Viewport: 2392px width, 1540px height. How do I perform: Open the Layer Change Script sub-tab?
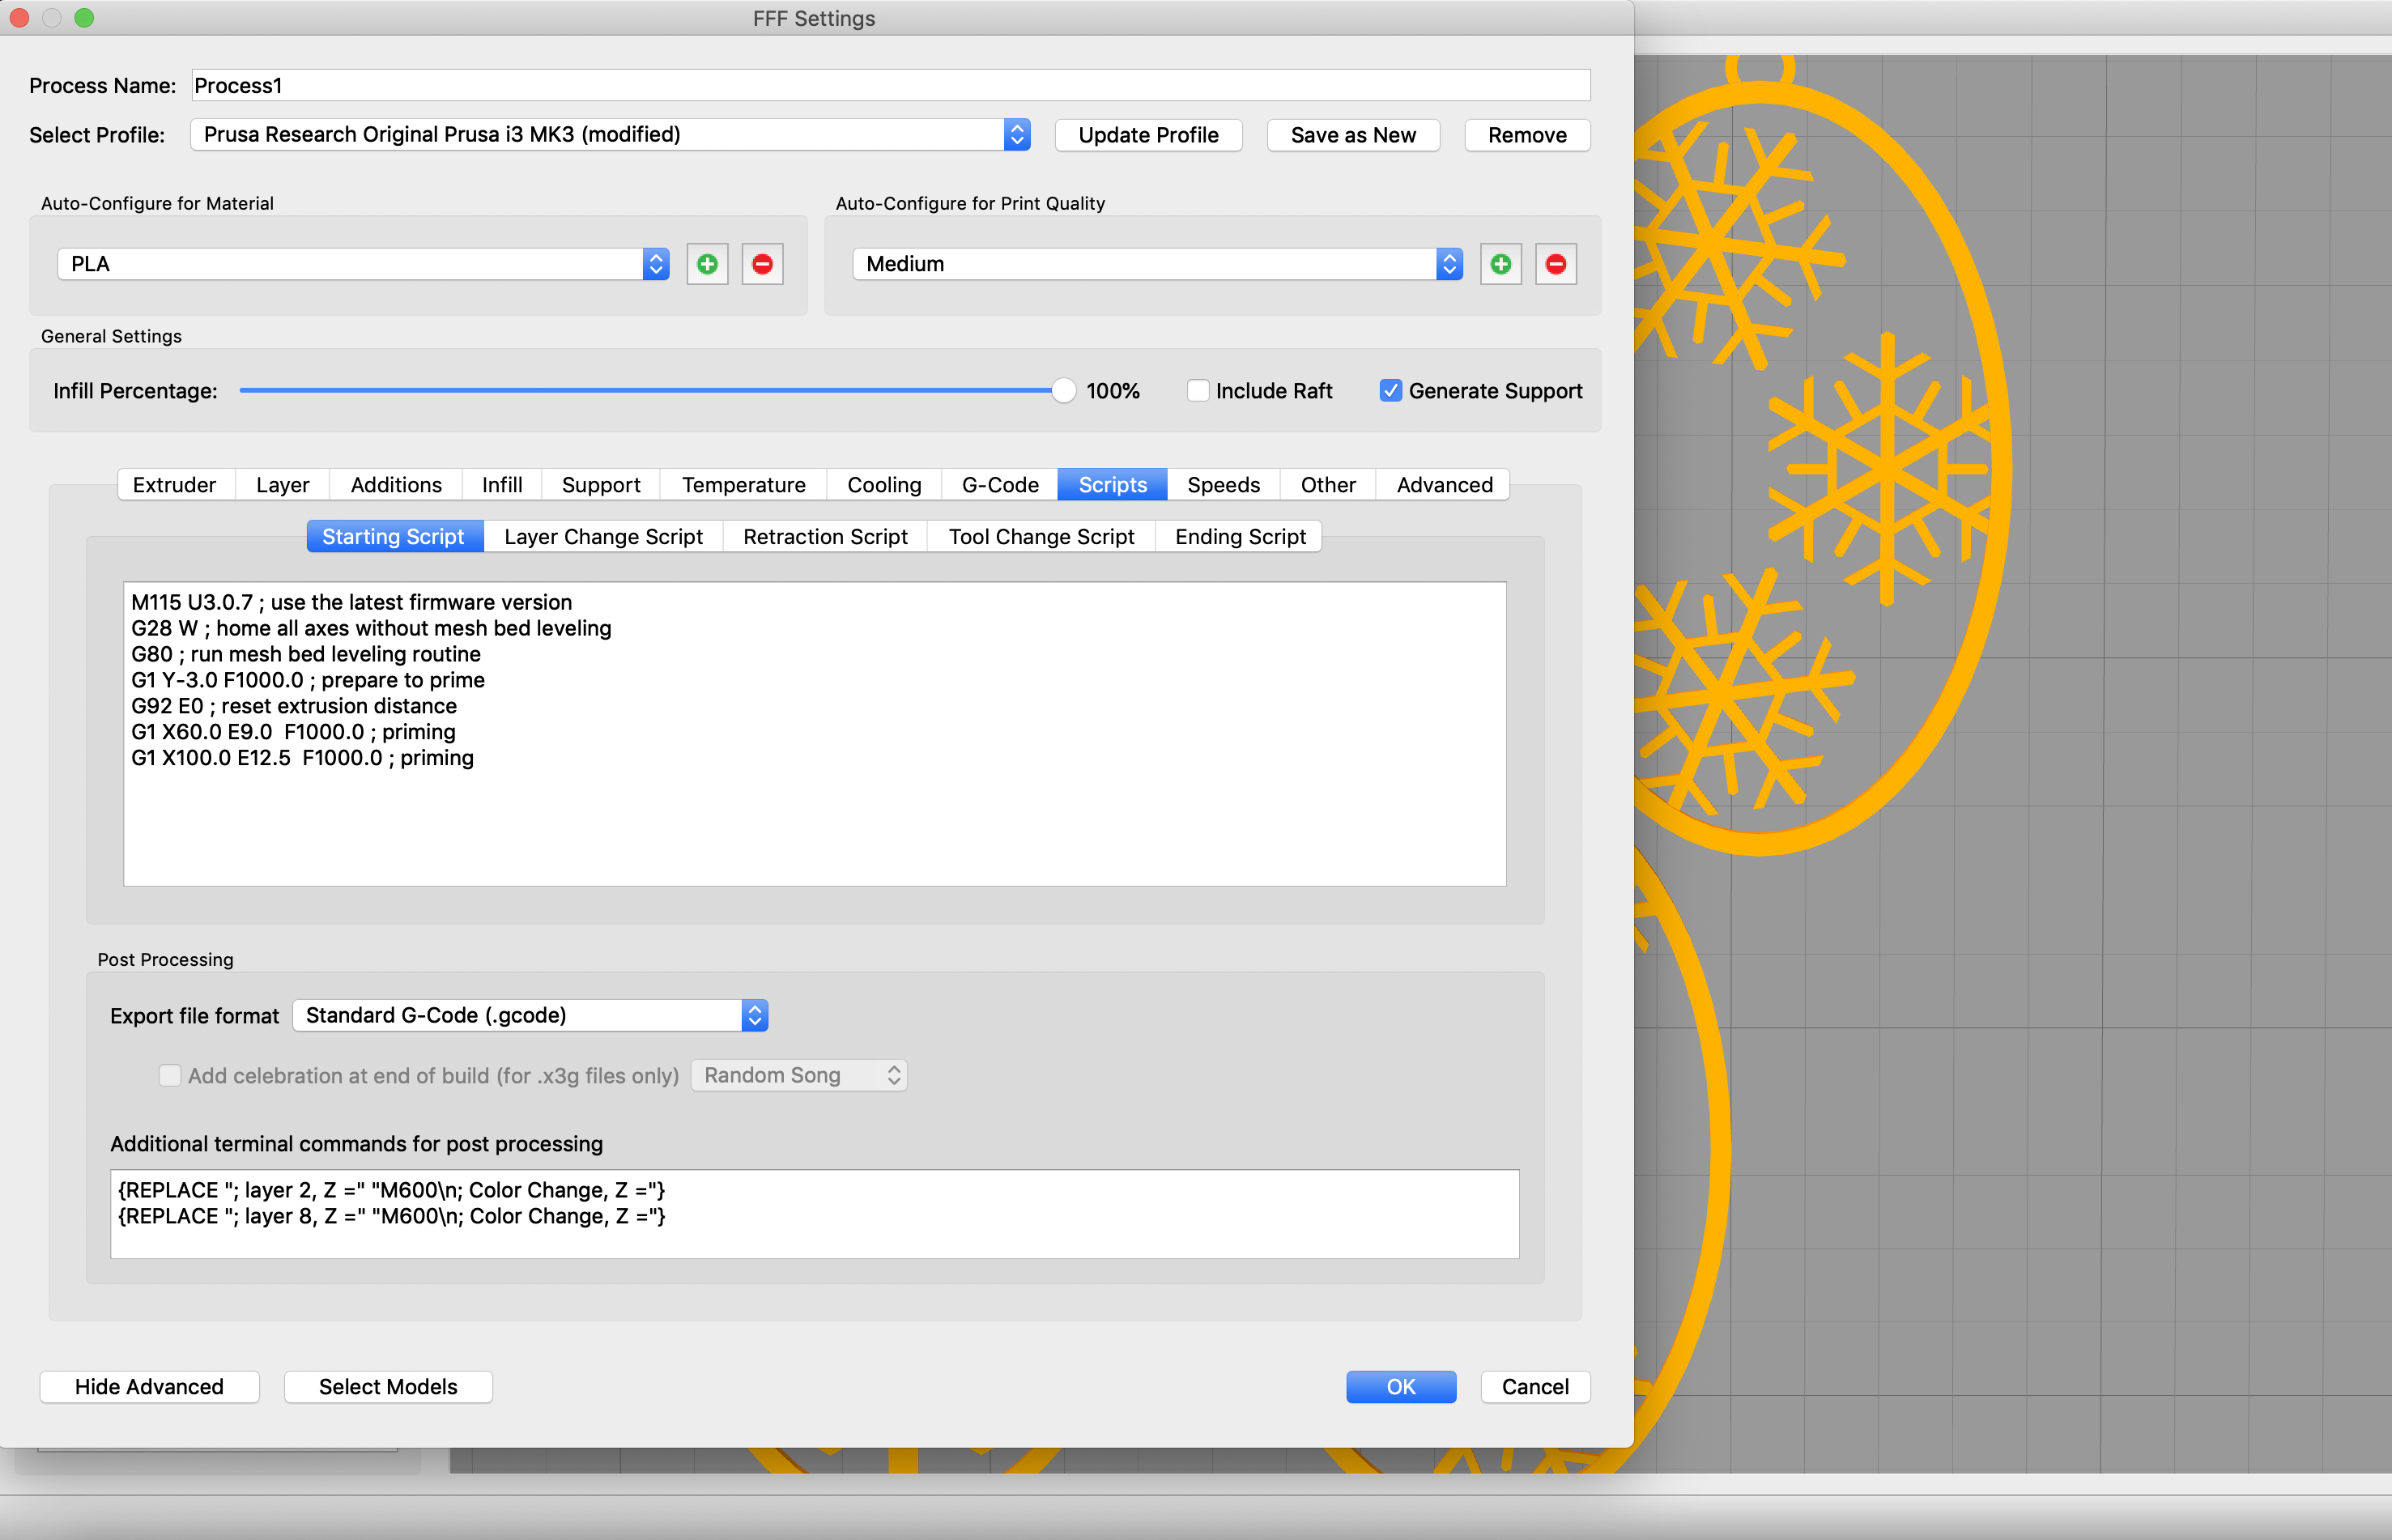coord(604,537)
